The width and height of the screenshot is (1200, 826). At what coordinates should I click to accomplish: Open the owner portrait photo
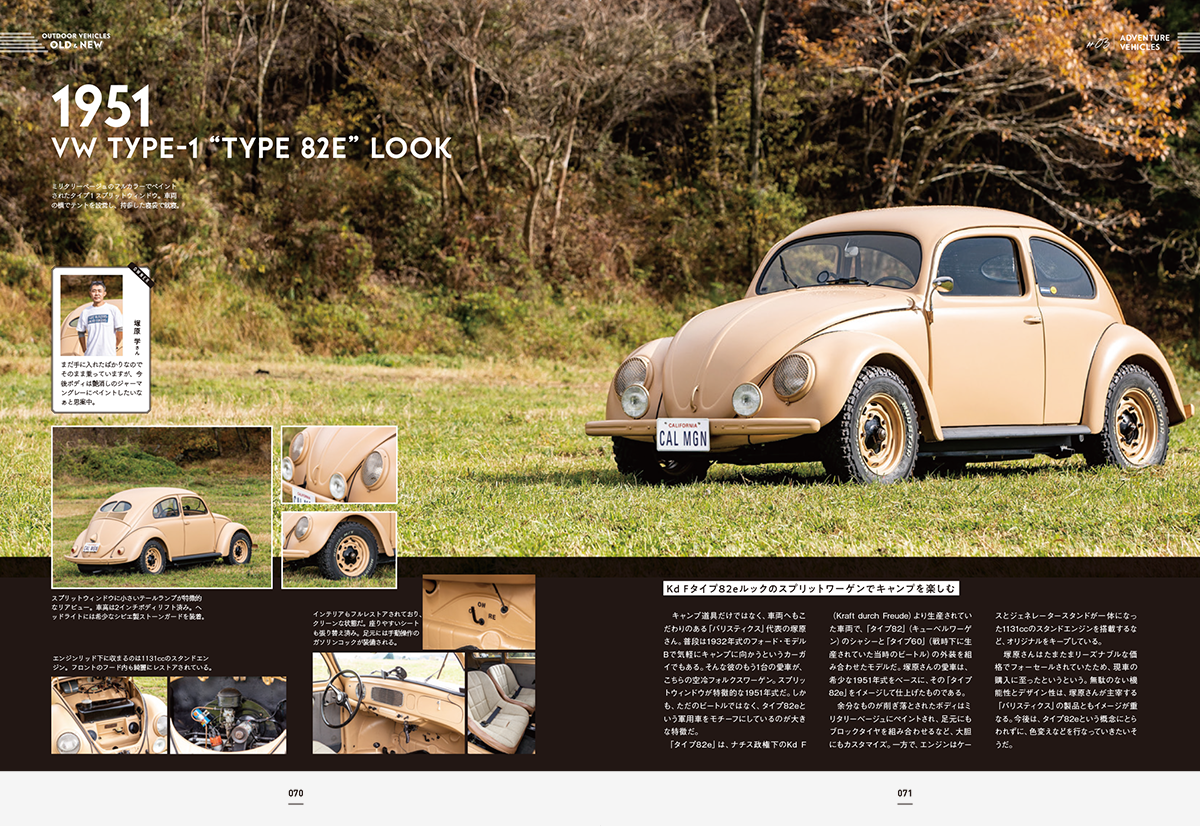[92, 314]
